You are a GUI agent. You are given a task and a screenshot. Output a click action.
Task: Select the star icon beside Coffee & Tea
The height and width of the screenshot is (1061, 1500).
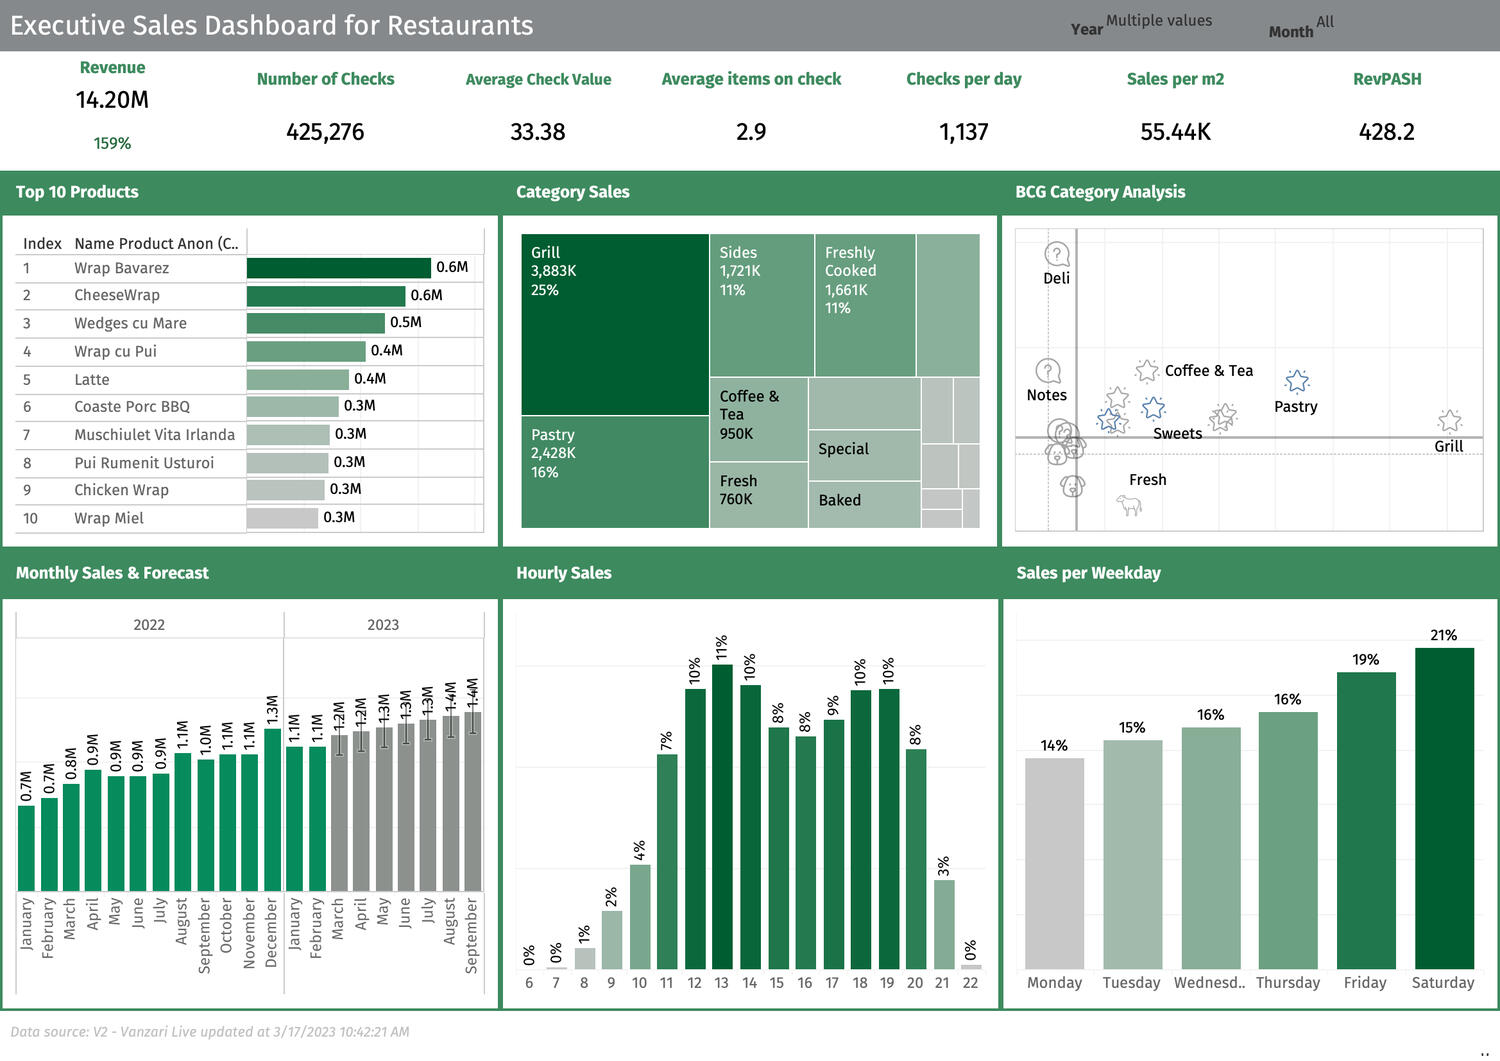(x=1146, y=371)
